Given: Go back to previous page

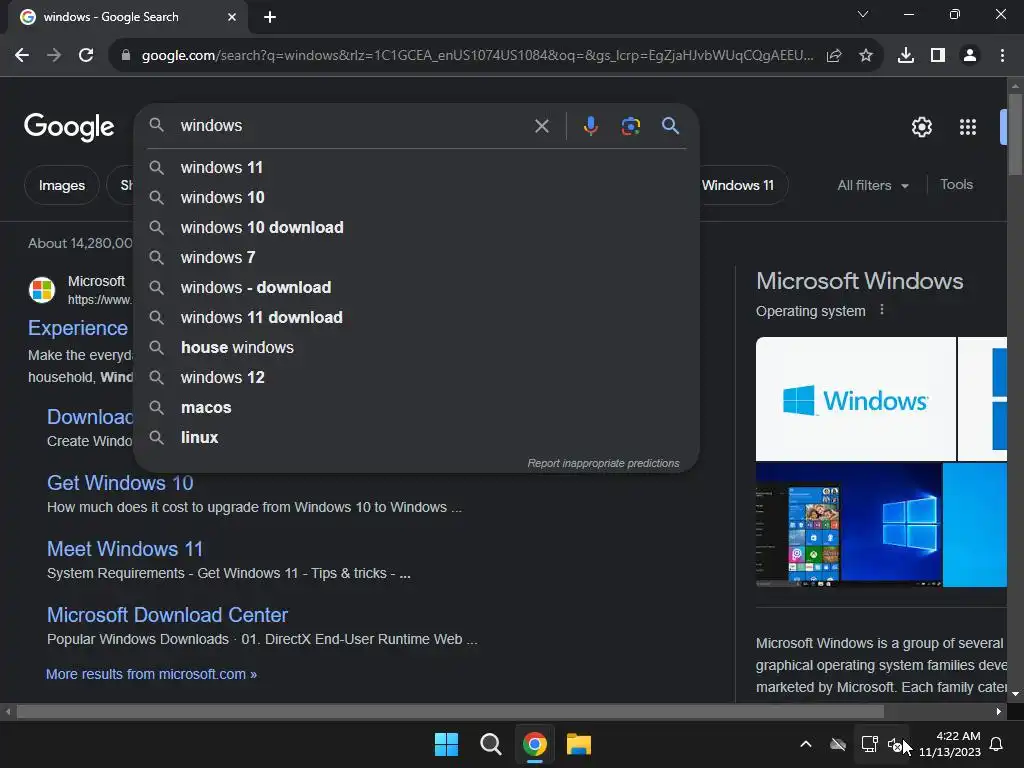Looking at the screenshot, I should coord(22,56).
